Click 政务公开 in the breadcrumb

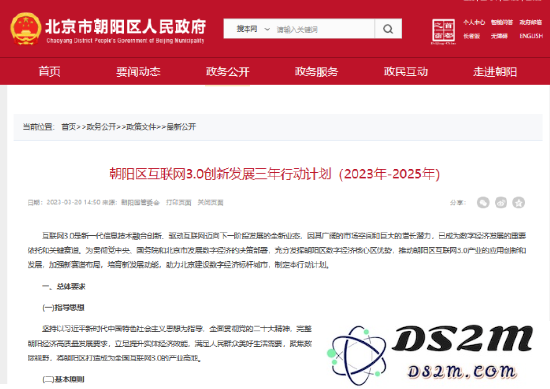(x=101, y=127)
